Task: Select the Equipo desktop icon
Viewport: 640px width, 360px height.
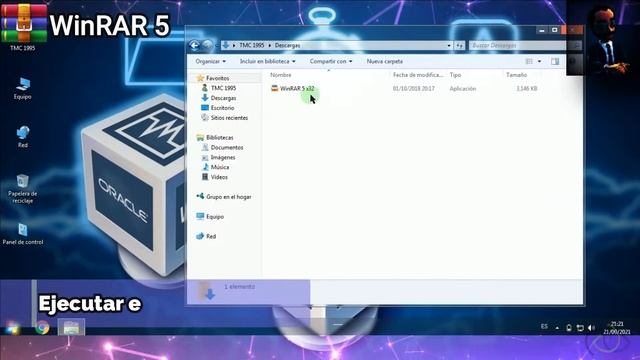Action: pos(22,89)
